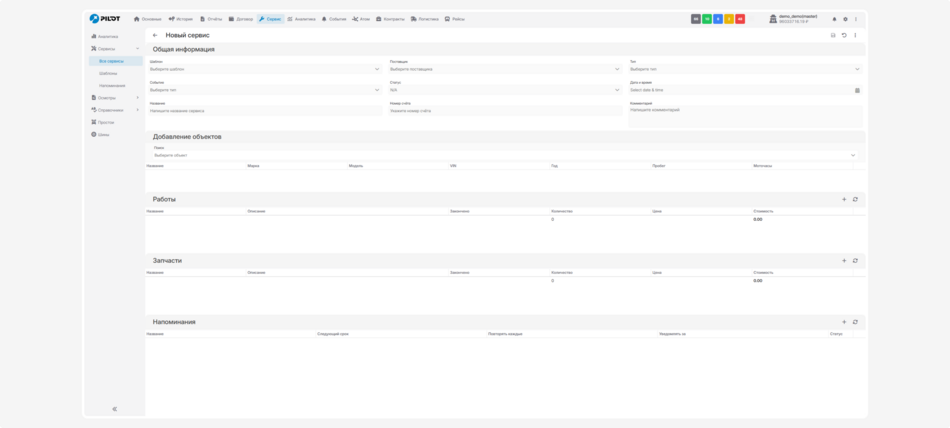Open the notifications bell in the top bar
Image resolution: width=950 pixels, height=428 pixels.
click(834, 19)
